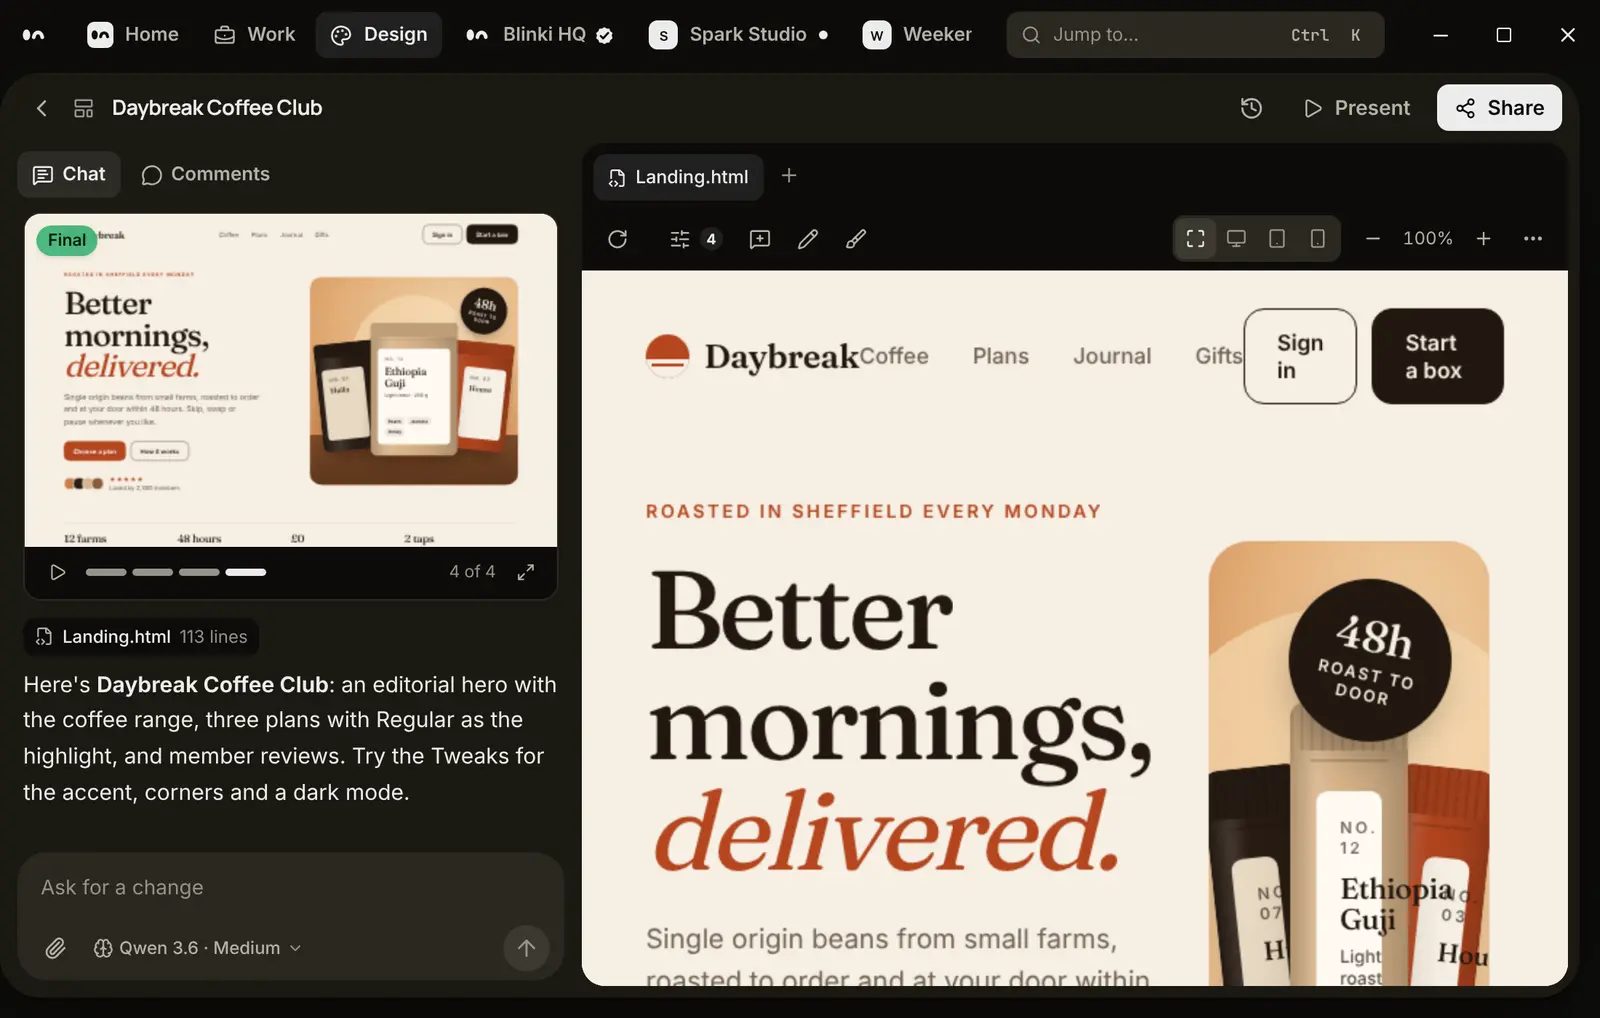The width and height of the screenshot is (1600, 1018).
Task: Add a new file tab
Action: click(789, 176)
